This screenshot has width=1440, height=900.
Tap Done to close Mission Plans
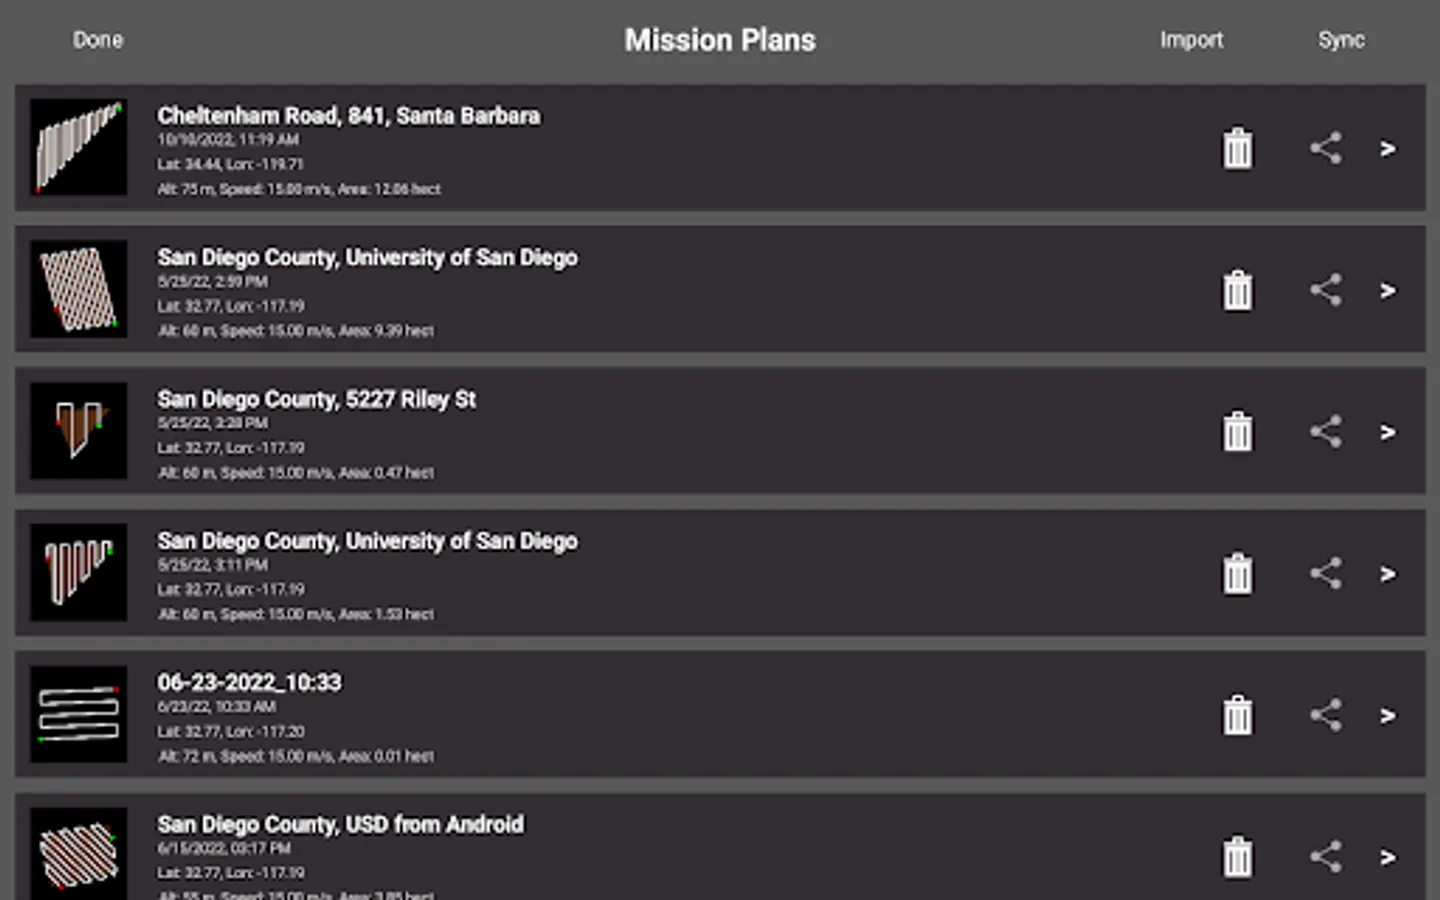[98, 40]
